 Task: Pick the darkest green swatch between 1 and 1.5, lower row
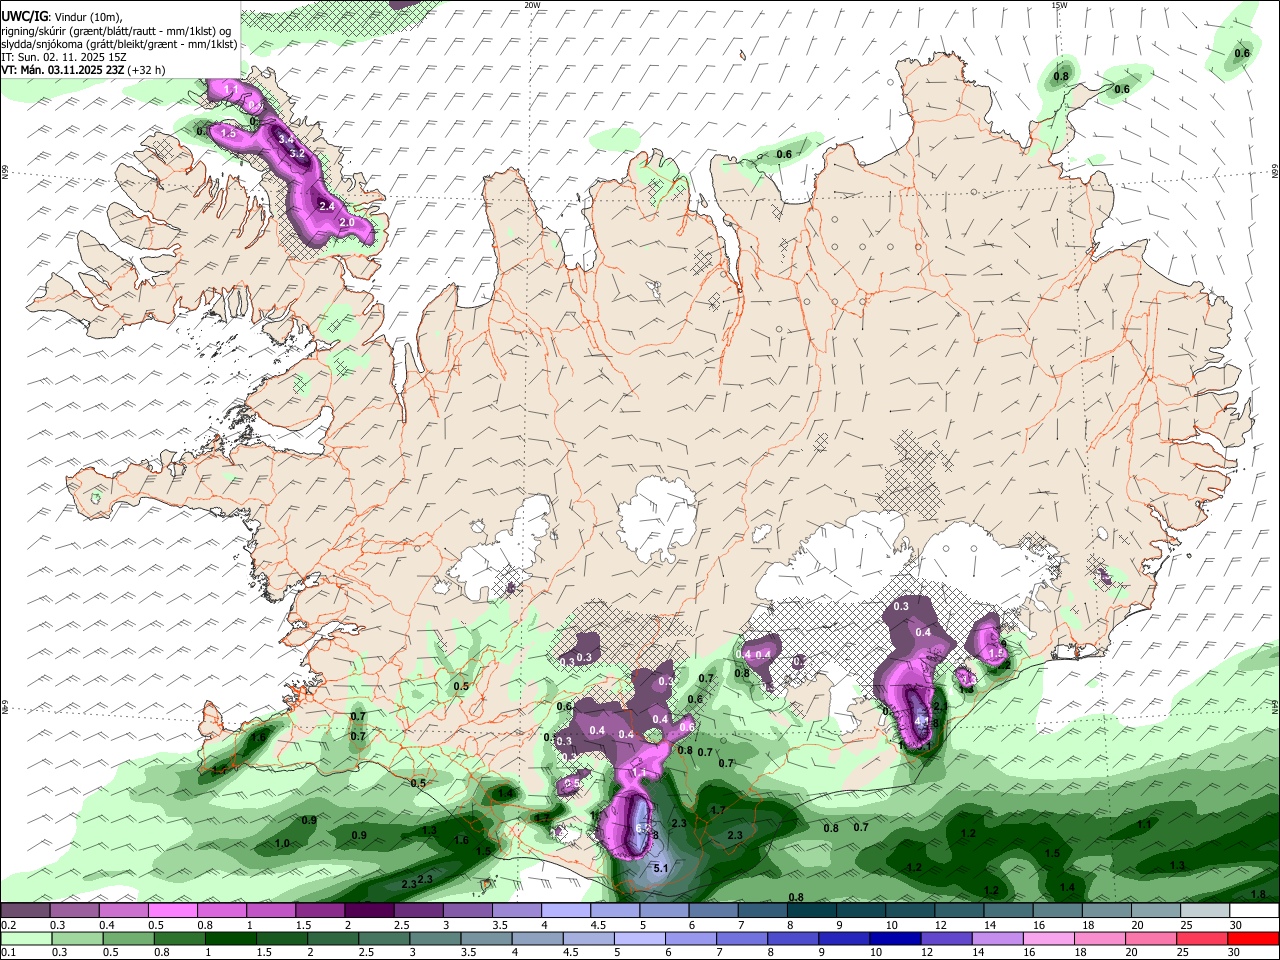[x=230, y=939]
